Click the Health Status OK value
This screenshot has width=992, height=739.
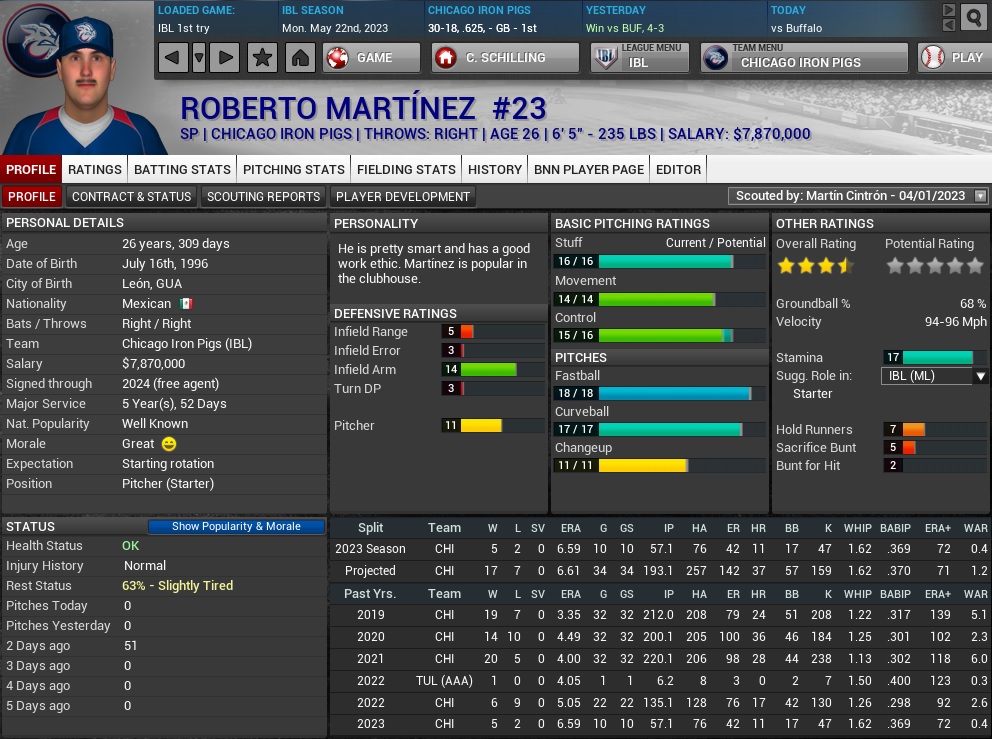click(130, 546)
